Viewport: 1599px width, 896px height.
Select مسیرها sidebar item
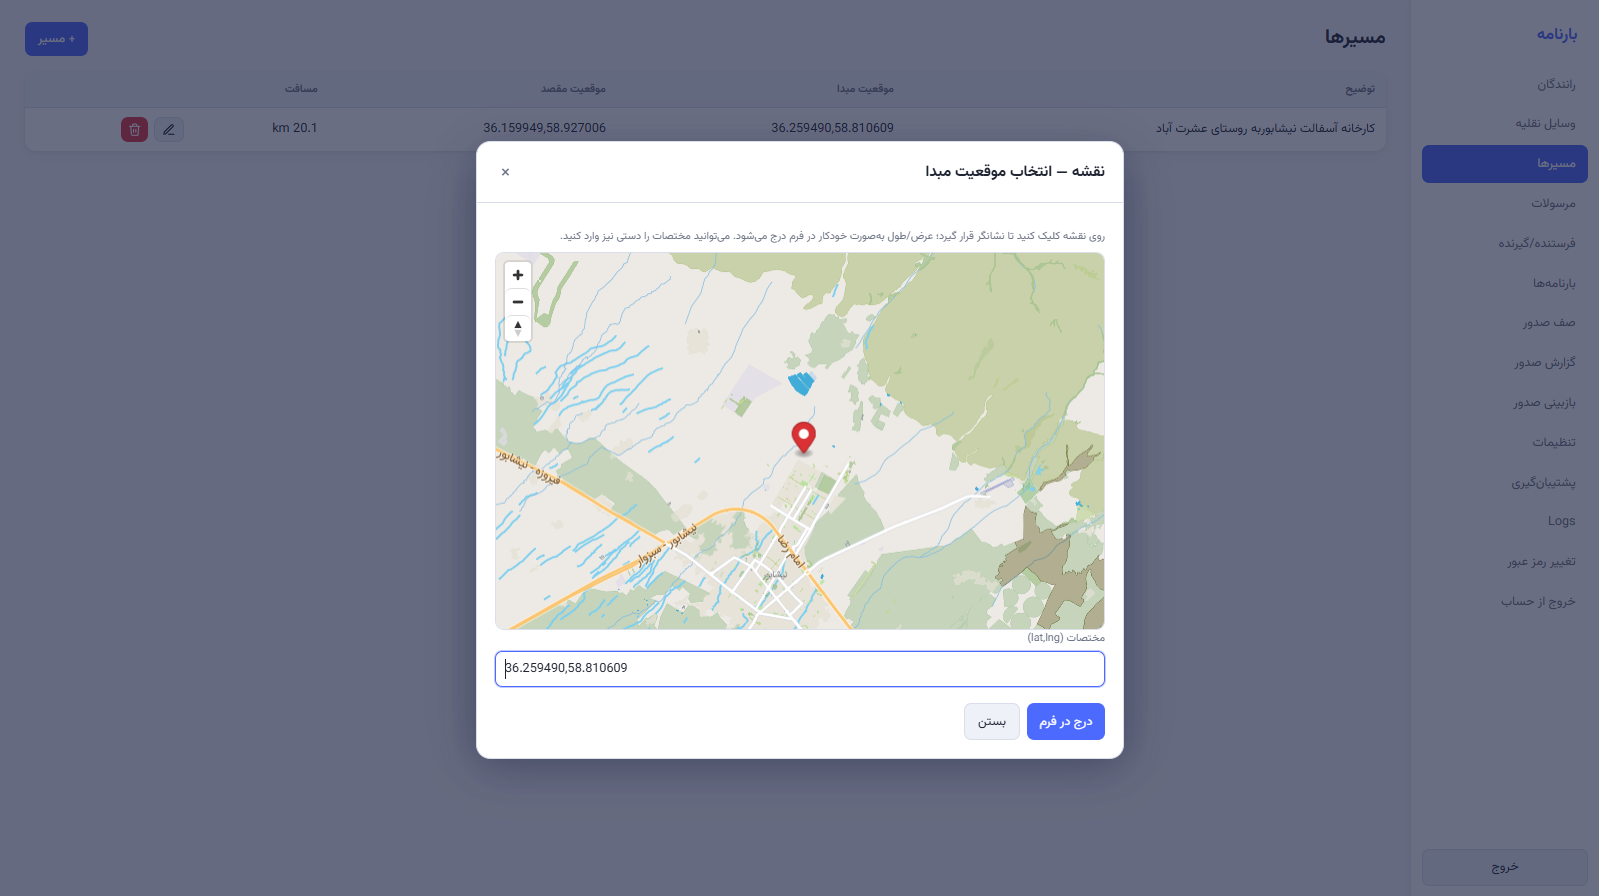(x=1505, y=164)
